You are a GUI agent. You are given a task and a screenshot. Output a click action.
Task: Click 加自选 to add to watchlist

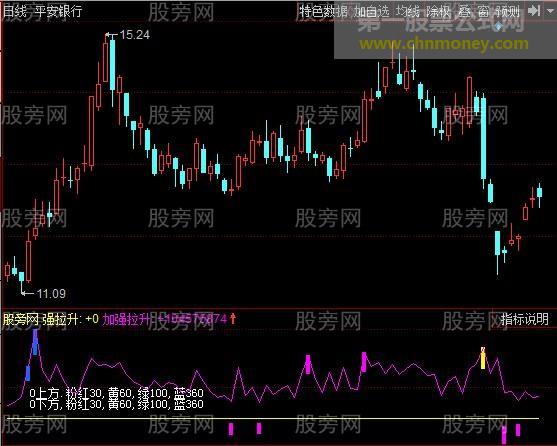coord(371,12)
